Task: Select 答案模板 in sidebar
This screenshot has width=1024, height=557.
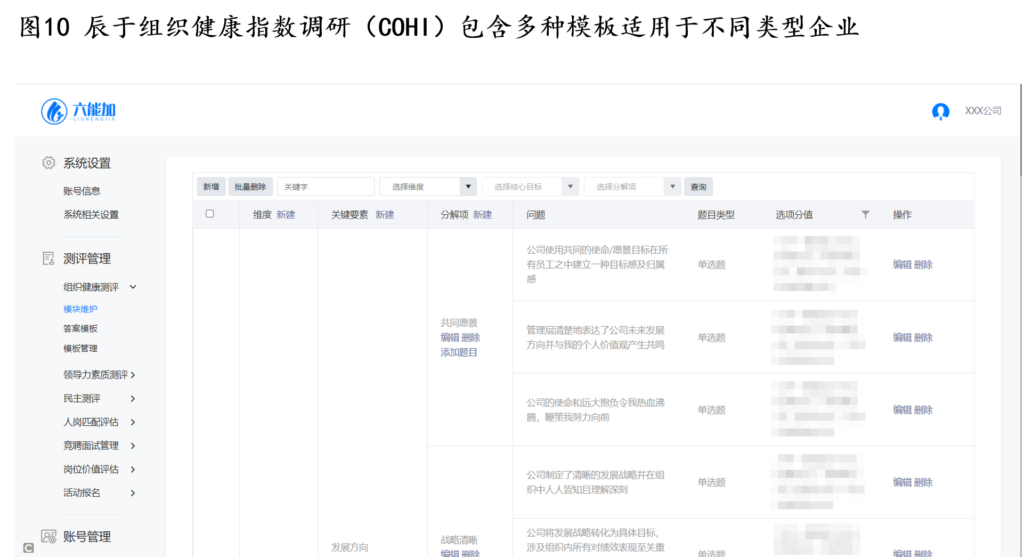Action: tap(80, 328)
